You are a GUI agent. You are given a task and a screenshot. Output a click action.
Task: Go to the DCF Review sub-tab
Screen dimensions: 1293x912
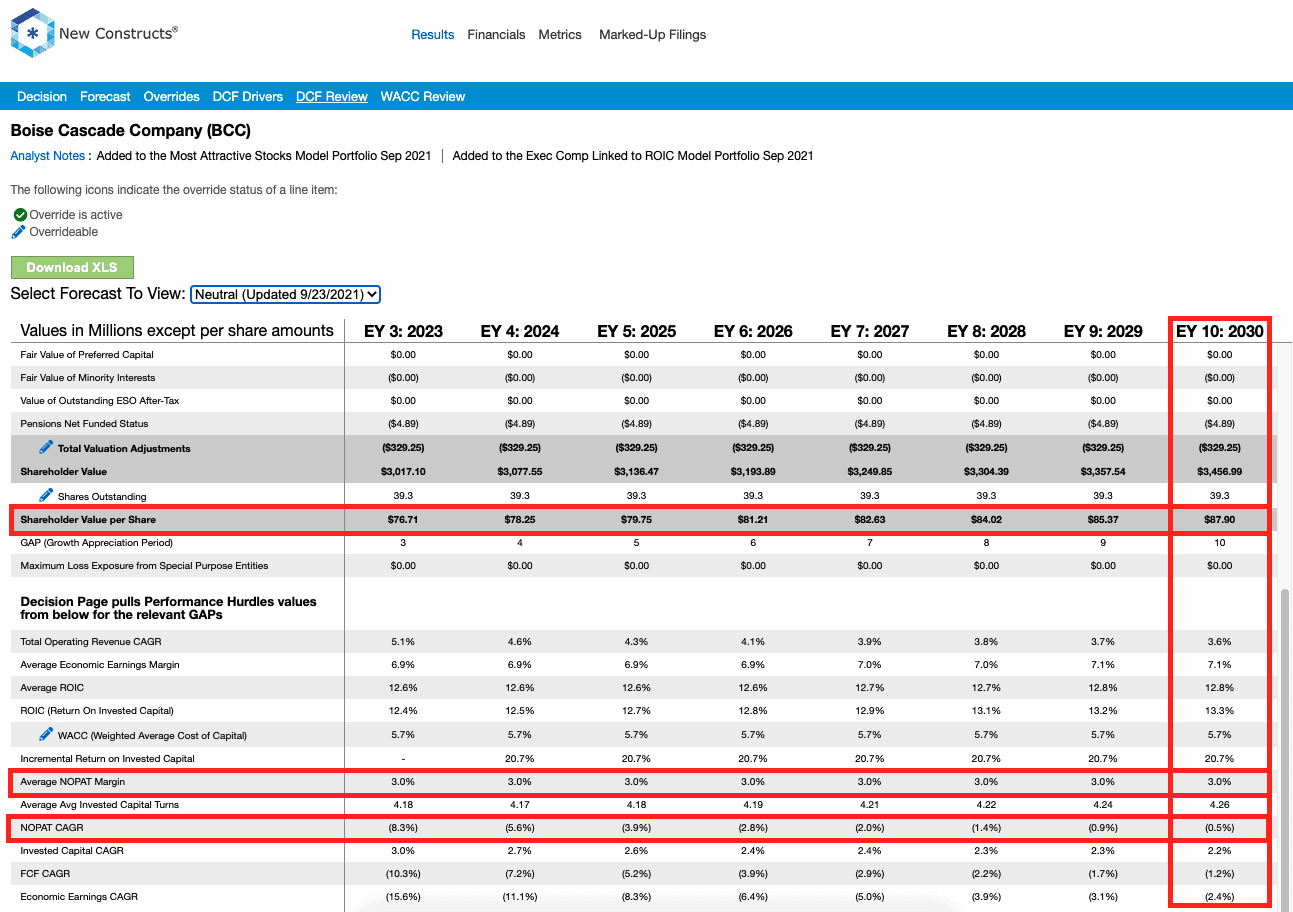332,97
